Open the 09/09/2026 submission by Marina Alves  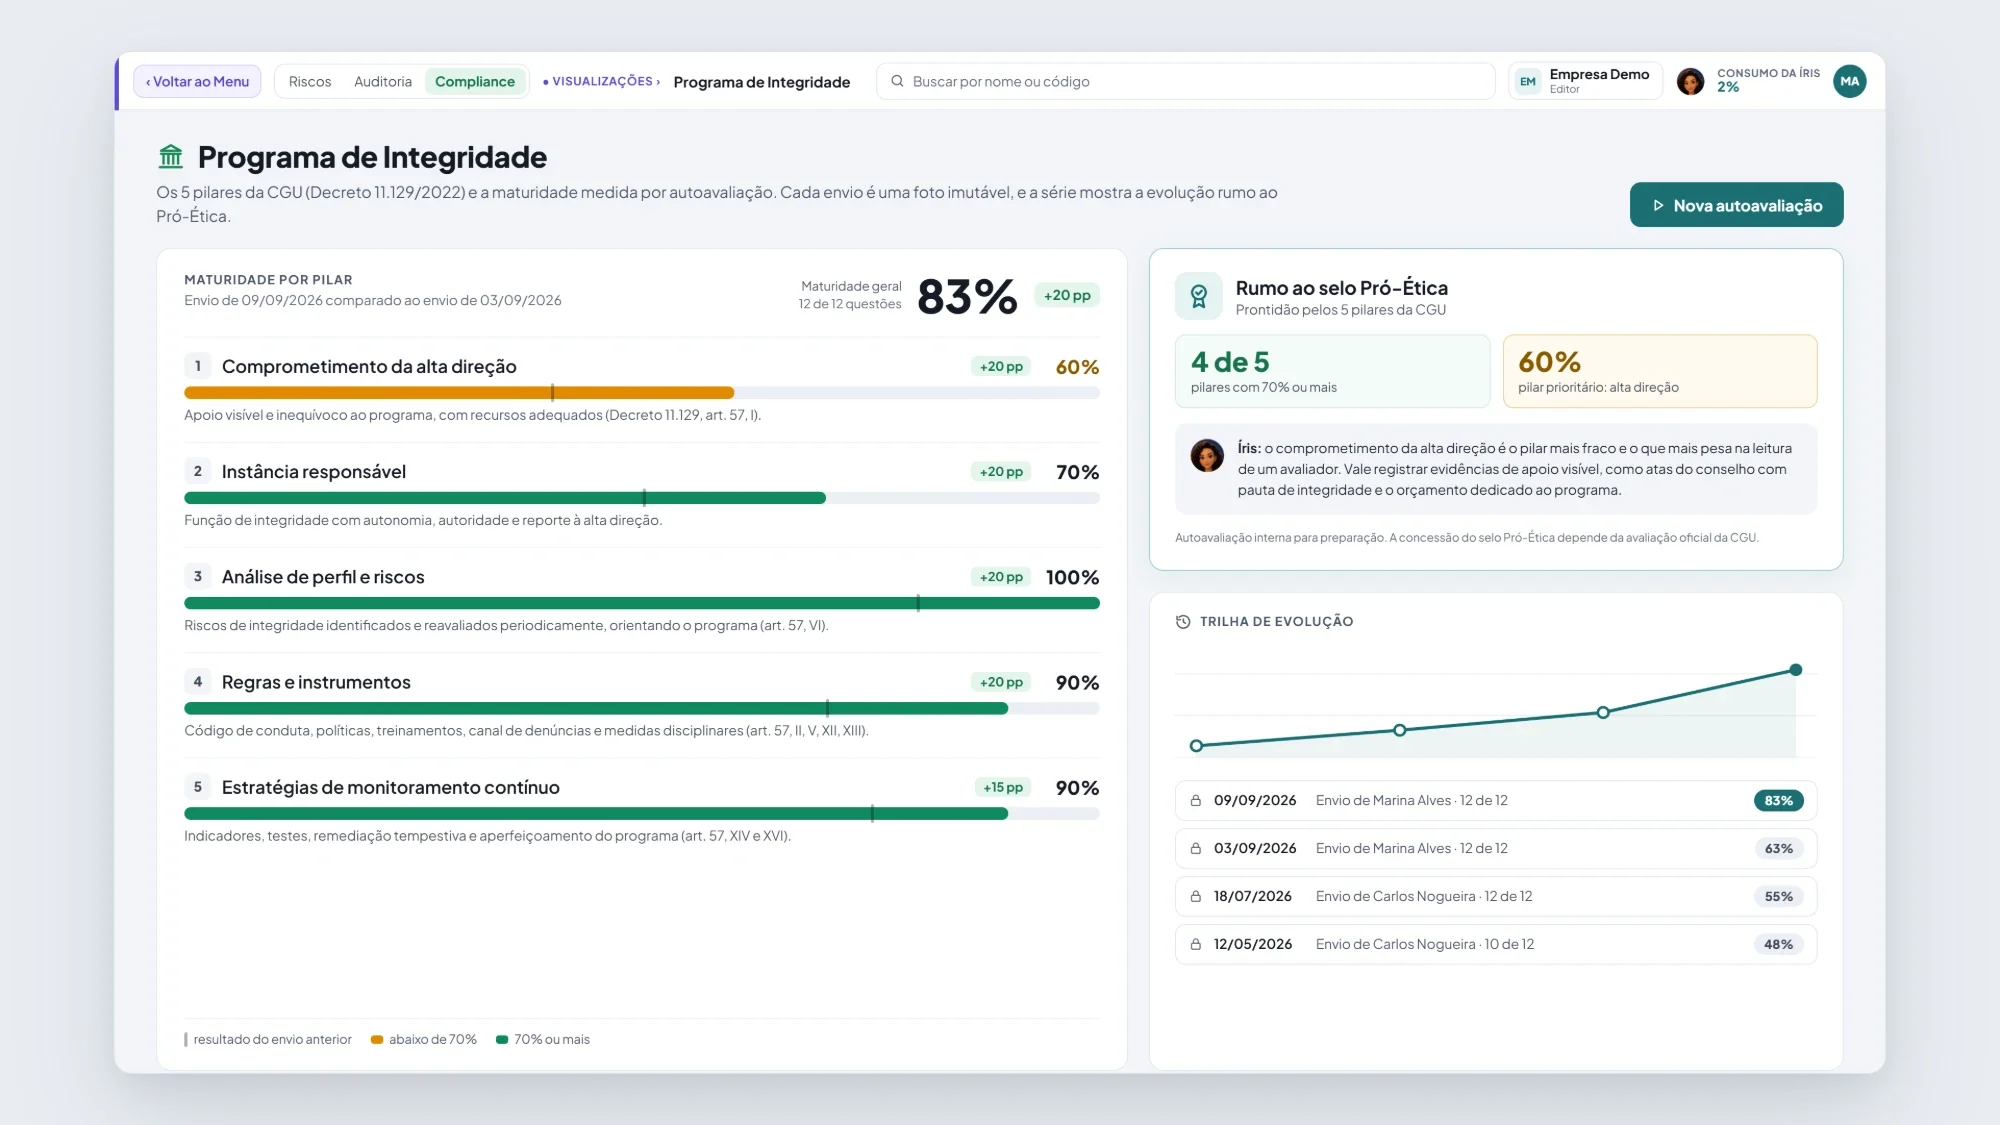[1496, 800]
